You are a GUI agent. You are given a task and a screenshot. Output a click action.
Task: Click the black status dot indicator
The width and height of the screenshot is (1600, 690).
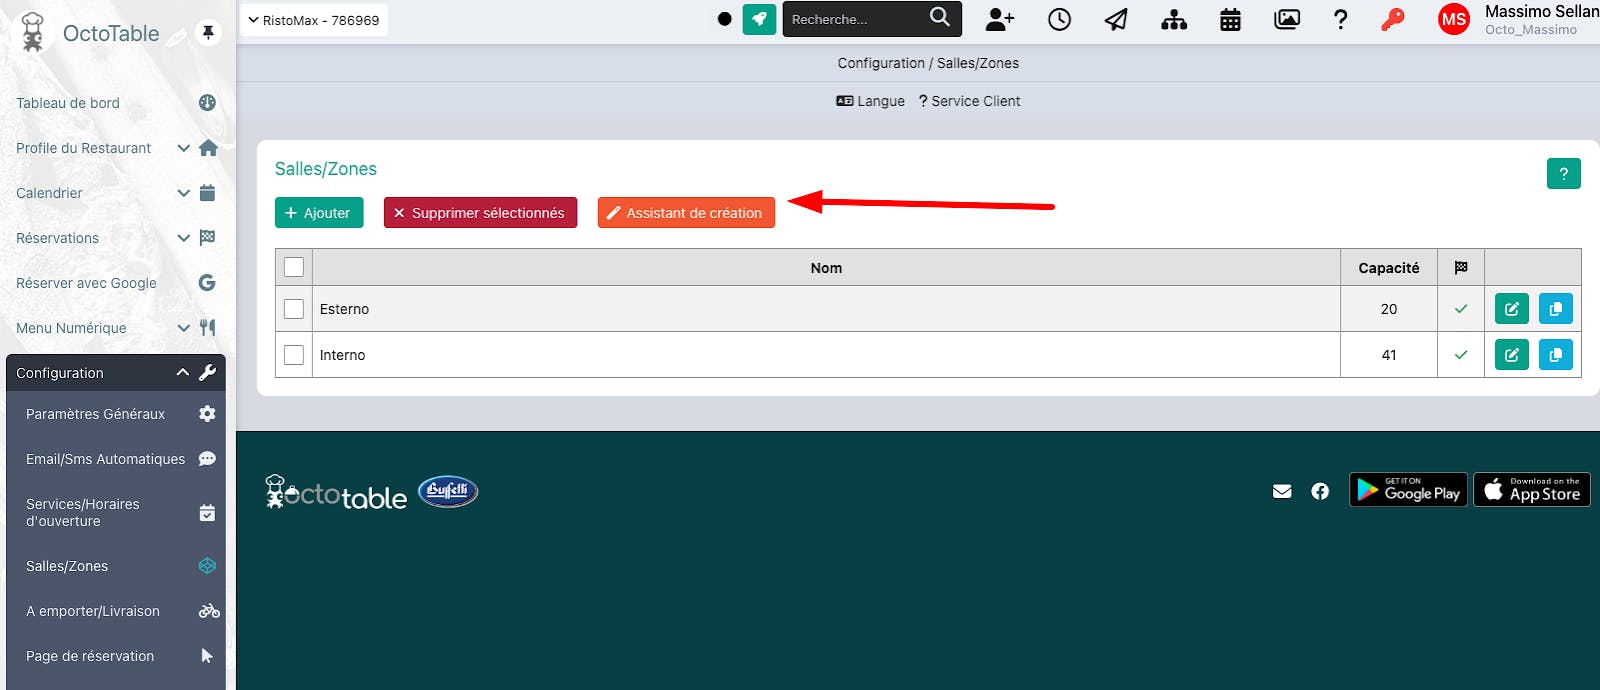[725, 19]
